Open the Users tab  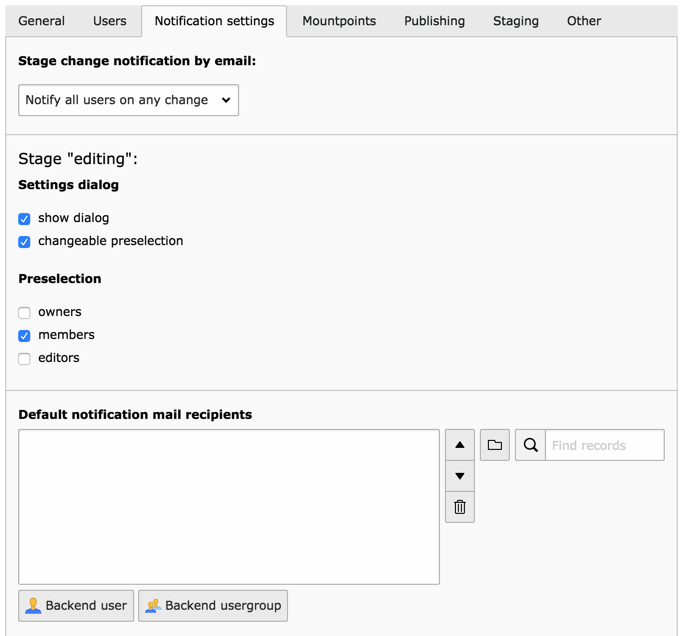click(x=110, y=21)
